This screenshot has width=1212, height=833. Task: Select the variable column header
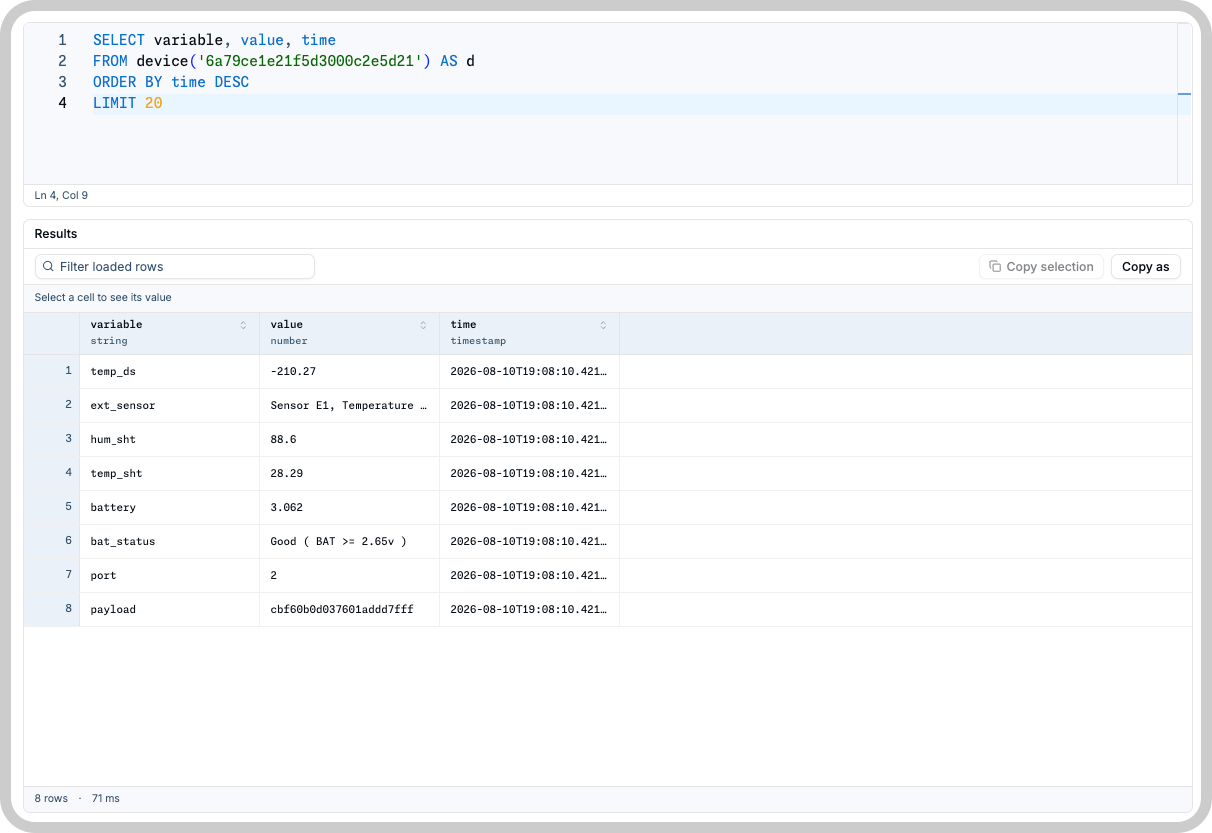pyautogui.click(x=170, y=333)
